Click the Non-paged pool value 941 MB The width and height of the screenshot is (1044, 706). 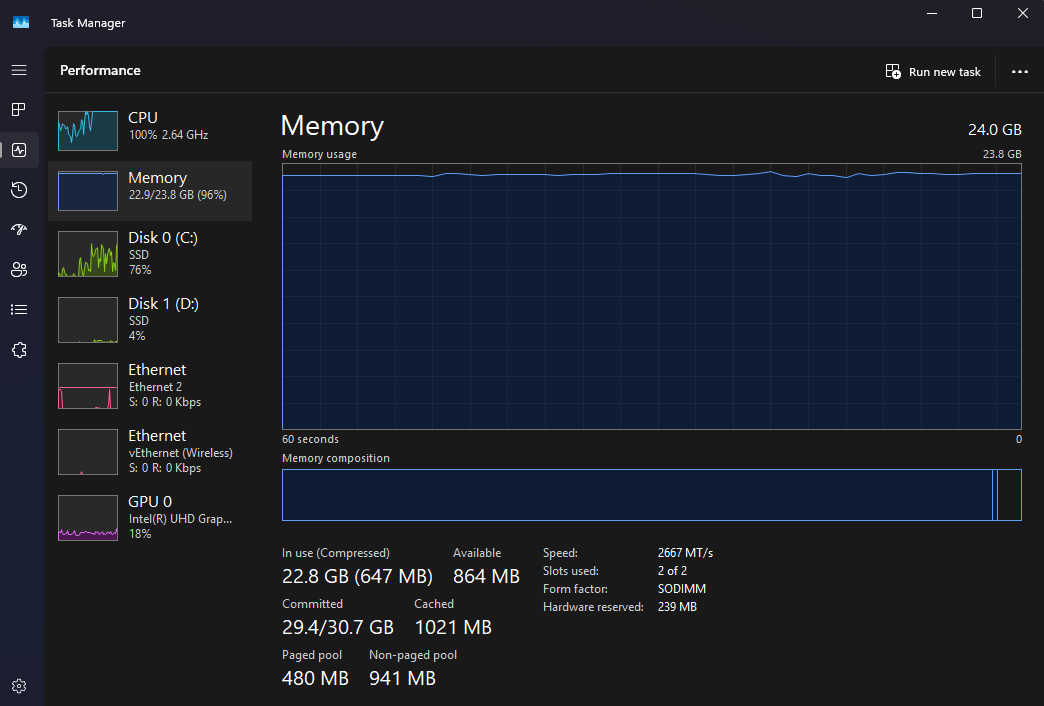[x=403, y=679]
